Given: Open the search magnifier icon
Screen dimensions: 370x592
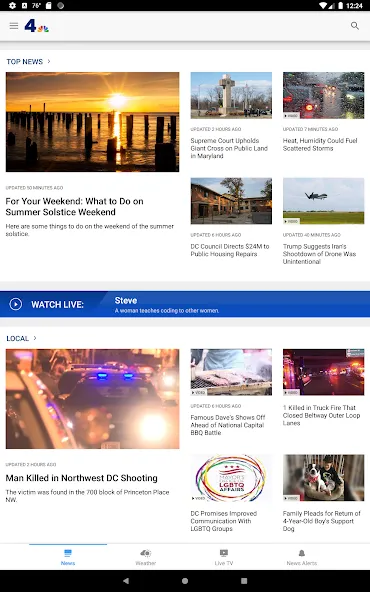Looking at the screenshot, I should (355, 26).
